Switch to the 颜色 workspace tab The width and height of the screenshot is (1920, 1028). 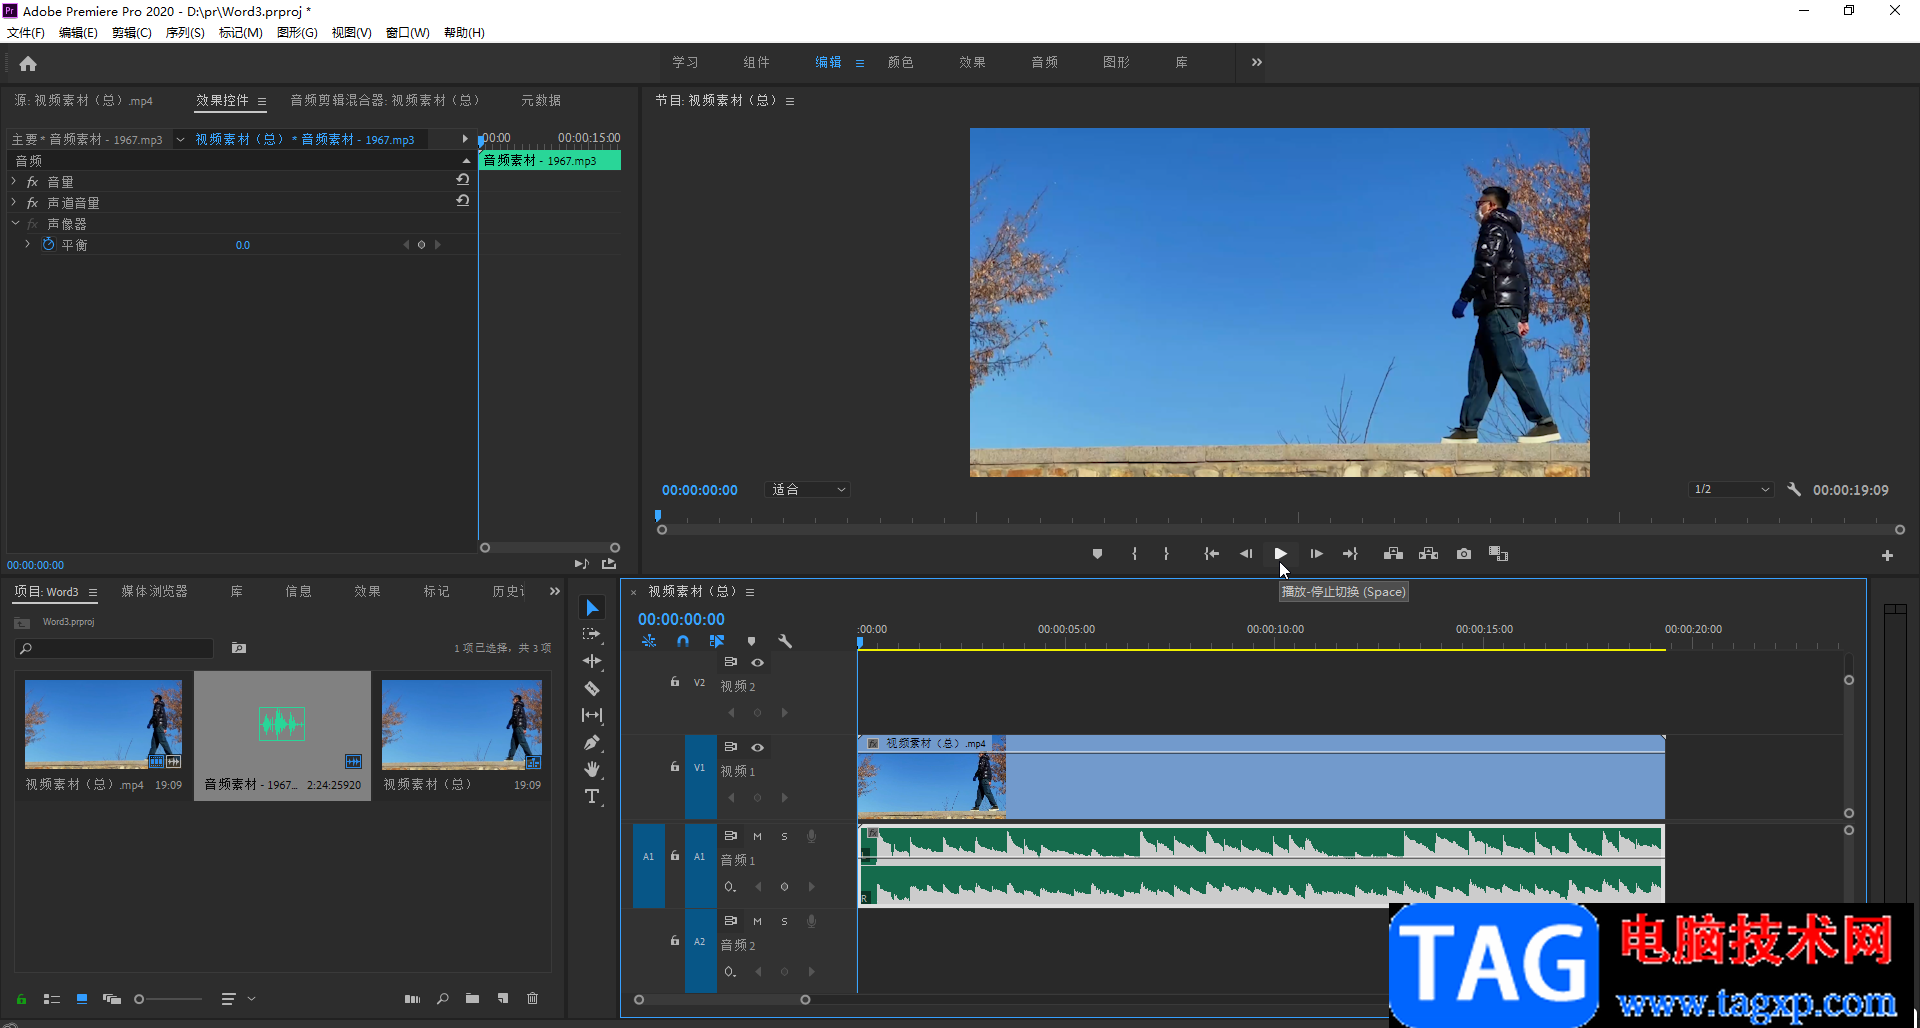pyautogui.click(x=900, y=62)
